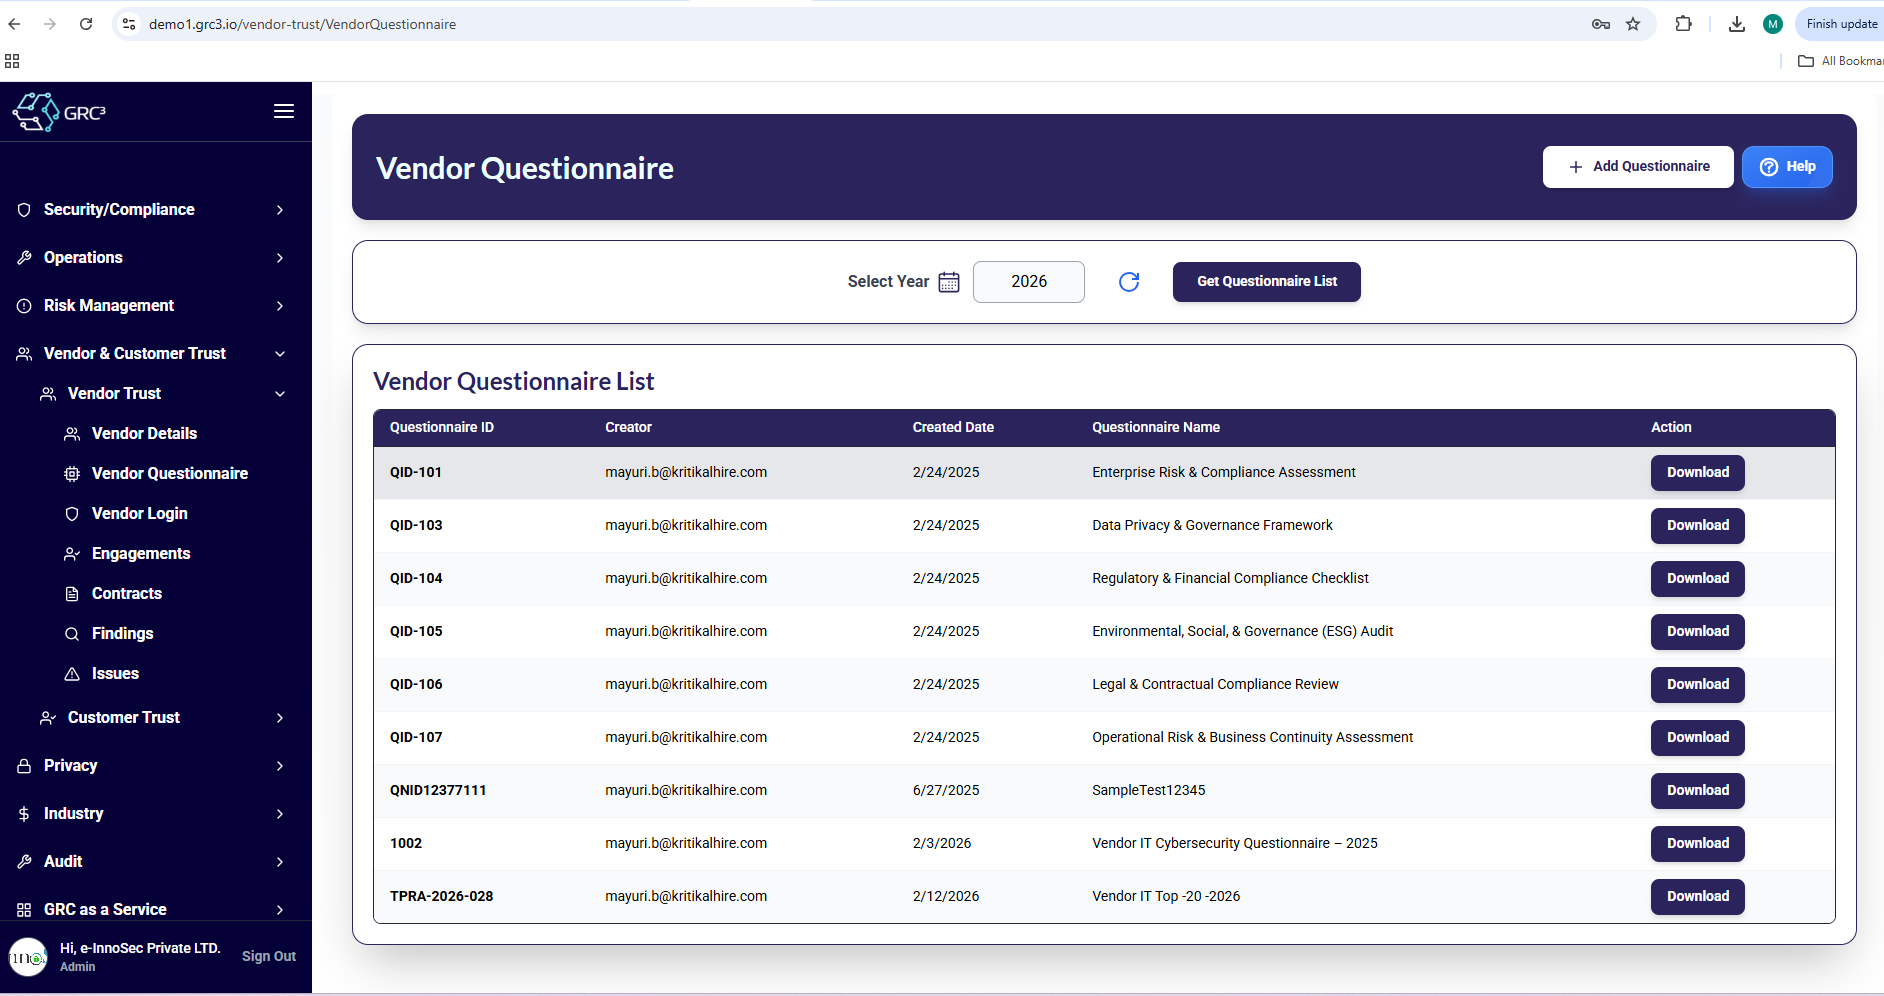Open the Findings sidebar item
Viewport: 1884px width, 996px height.
pos(122,634)
